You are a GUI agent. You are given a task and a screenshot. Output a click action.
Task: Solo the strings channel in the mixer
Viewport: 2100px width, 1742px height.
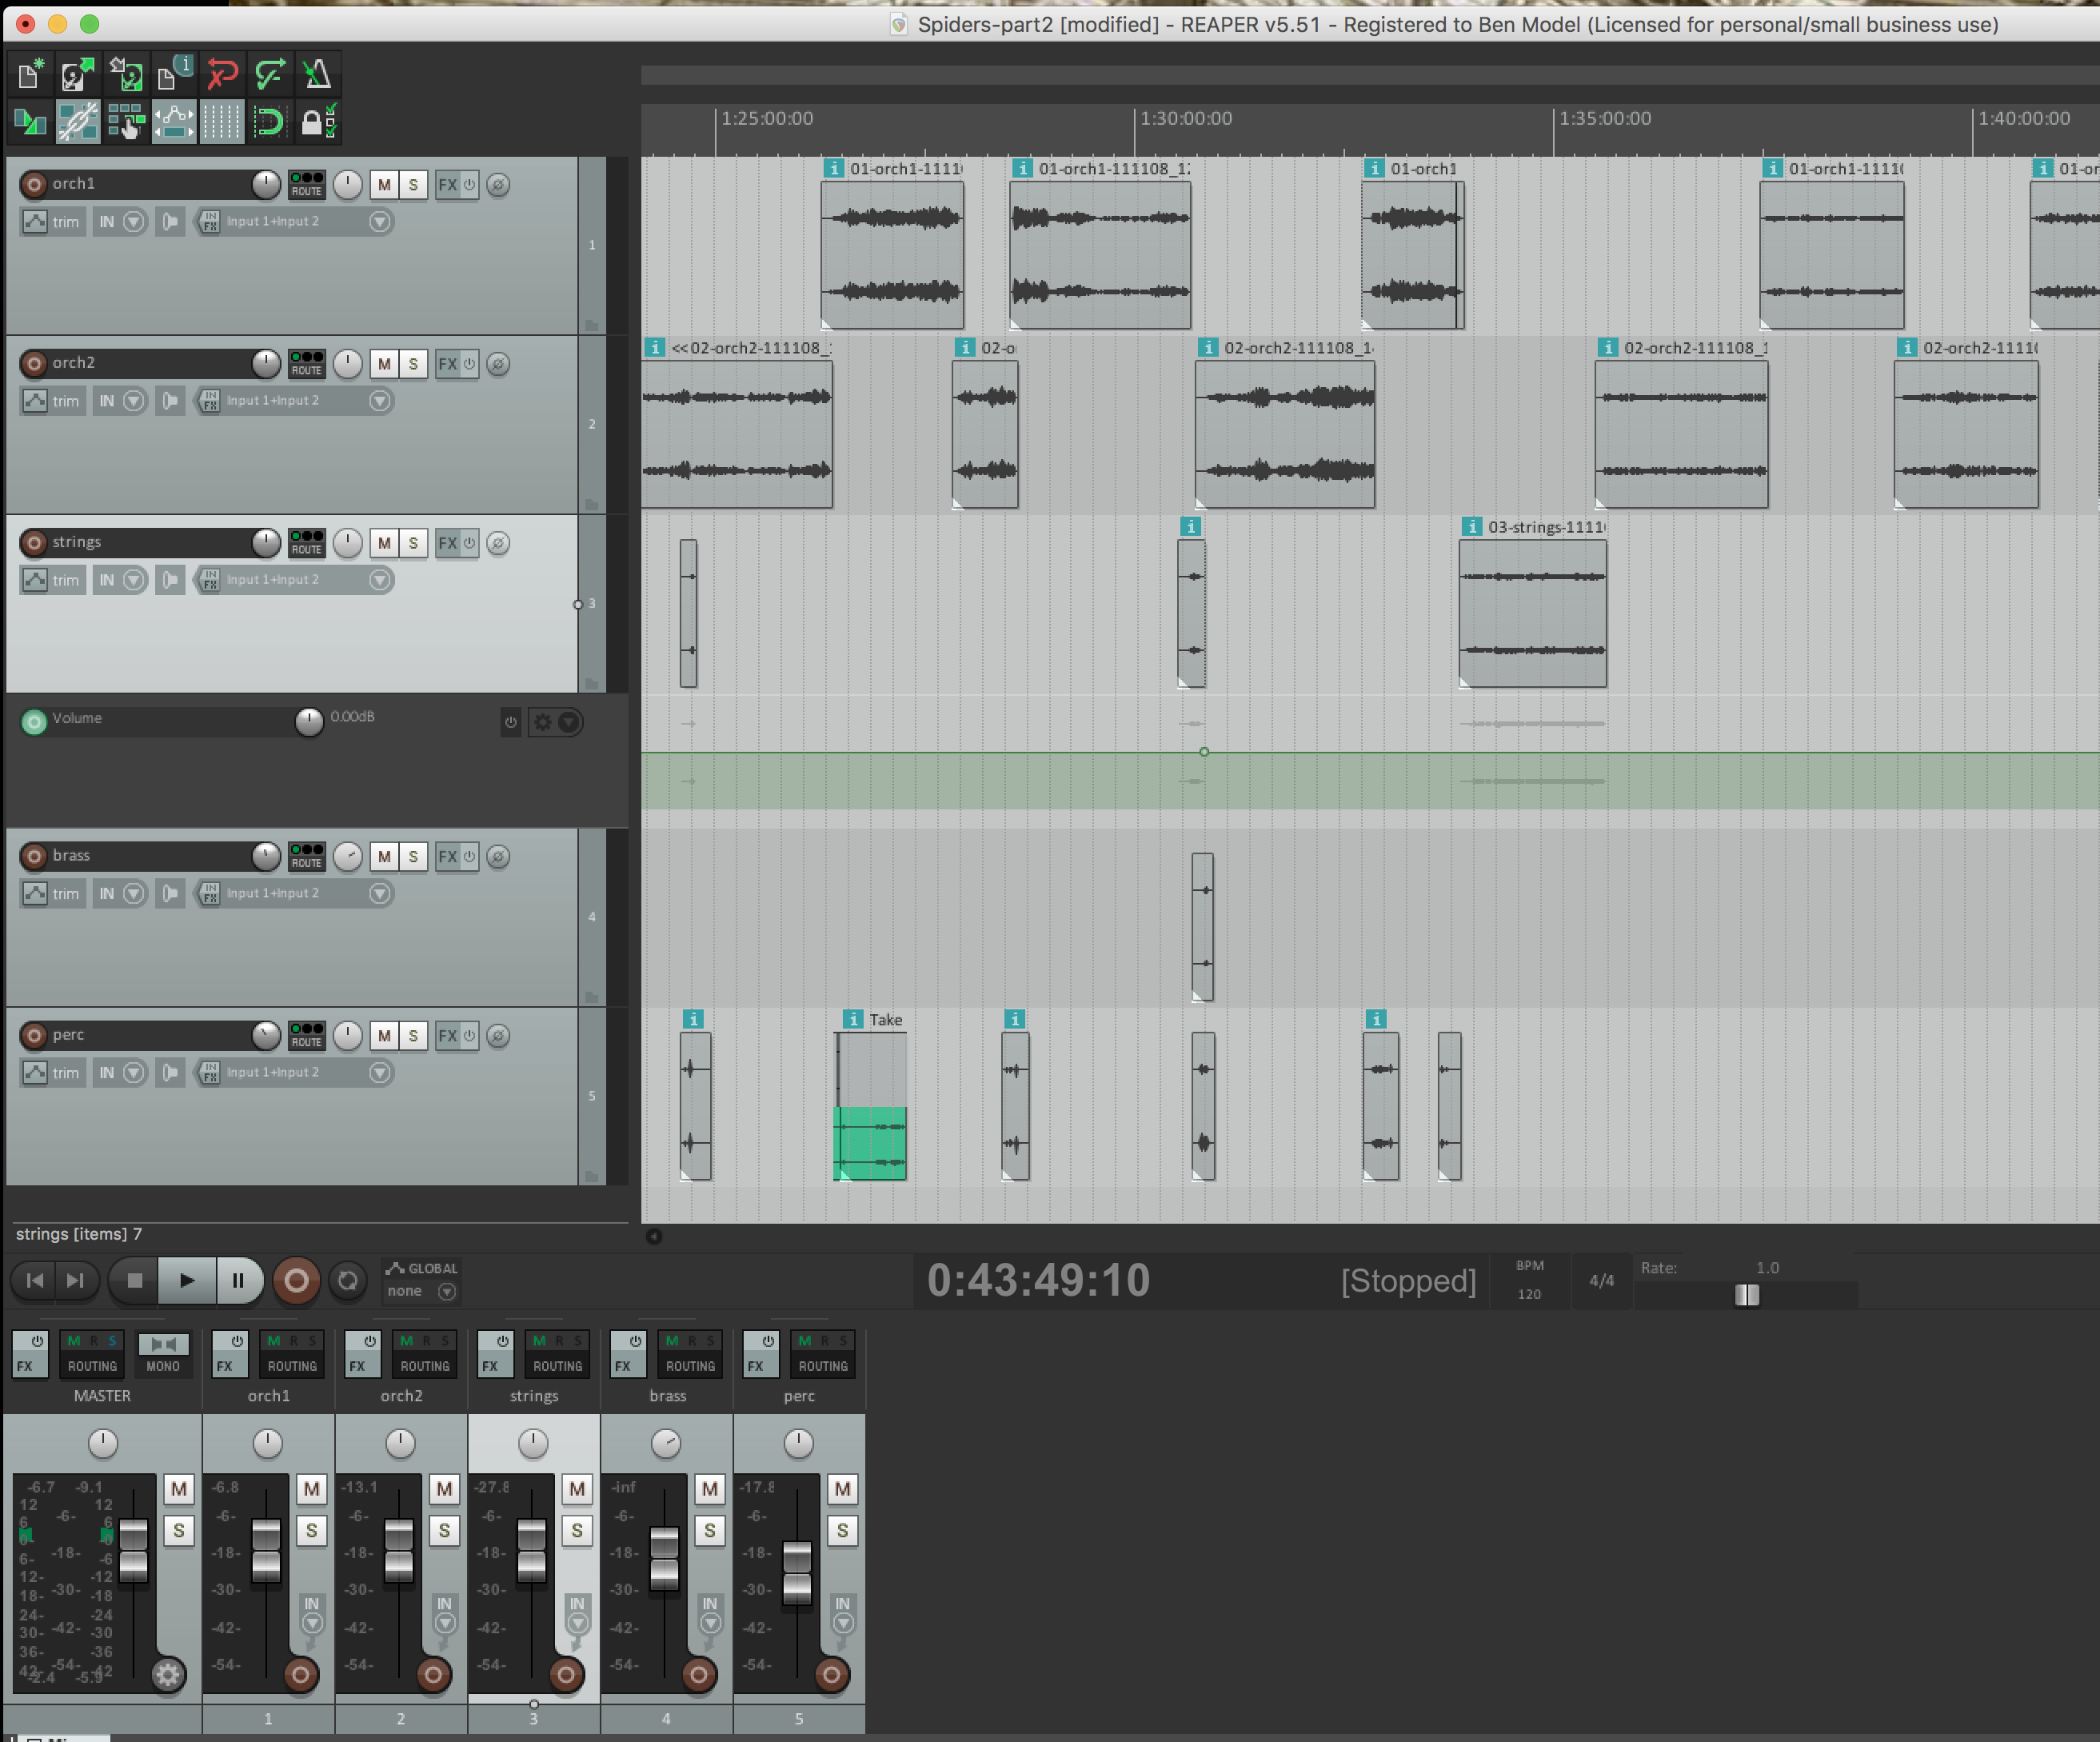(x=577, y=1531)
